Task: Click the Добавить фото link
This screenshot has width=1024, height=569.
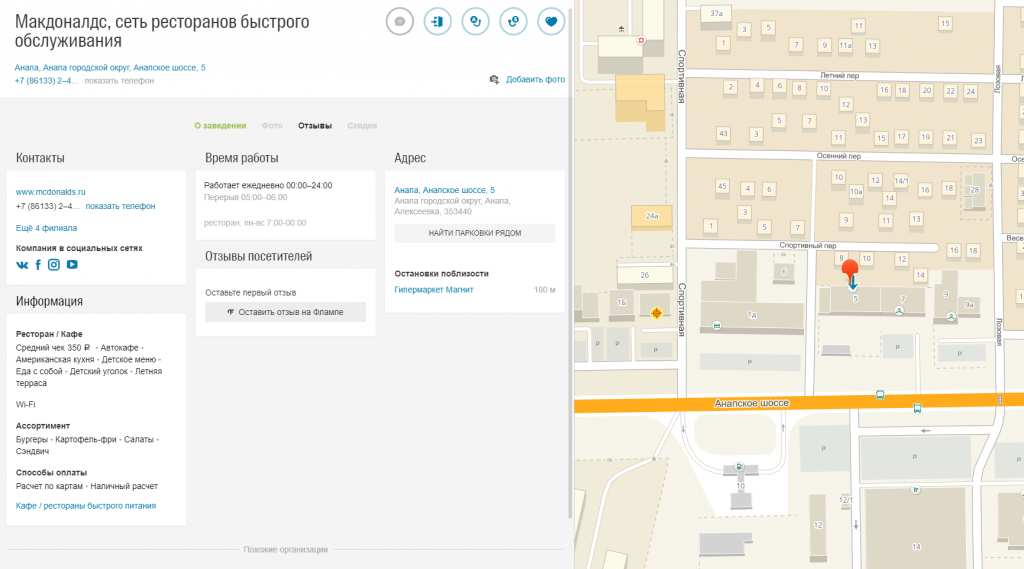Action: point(536,80)
